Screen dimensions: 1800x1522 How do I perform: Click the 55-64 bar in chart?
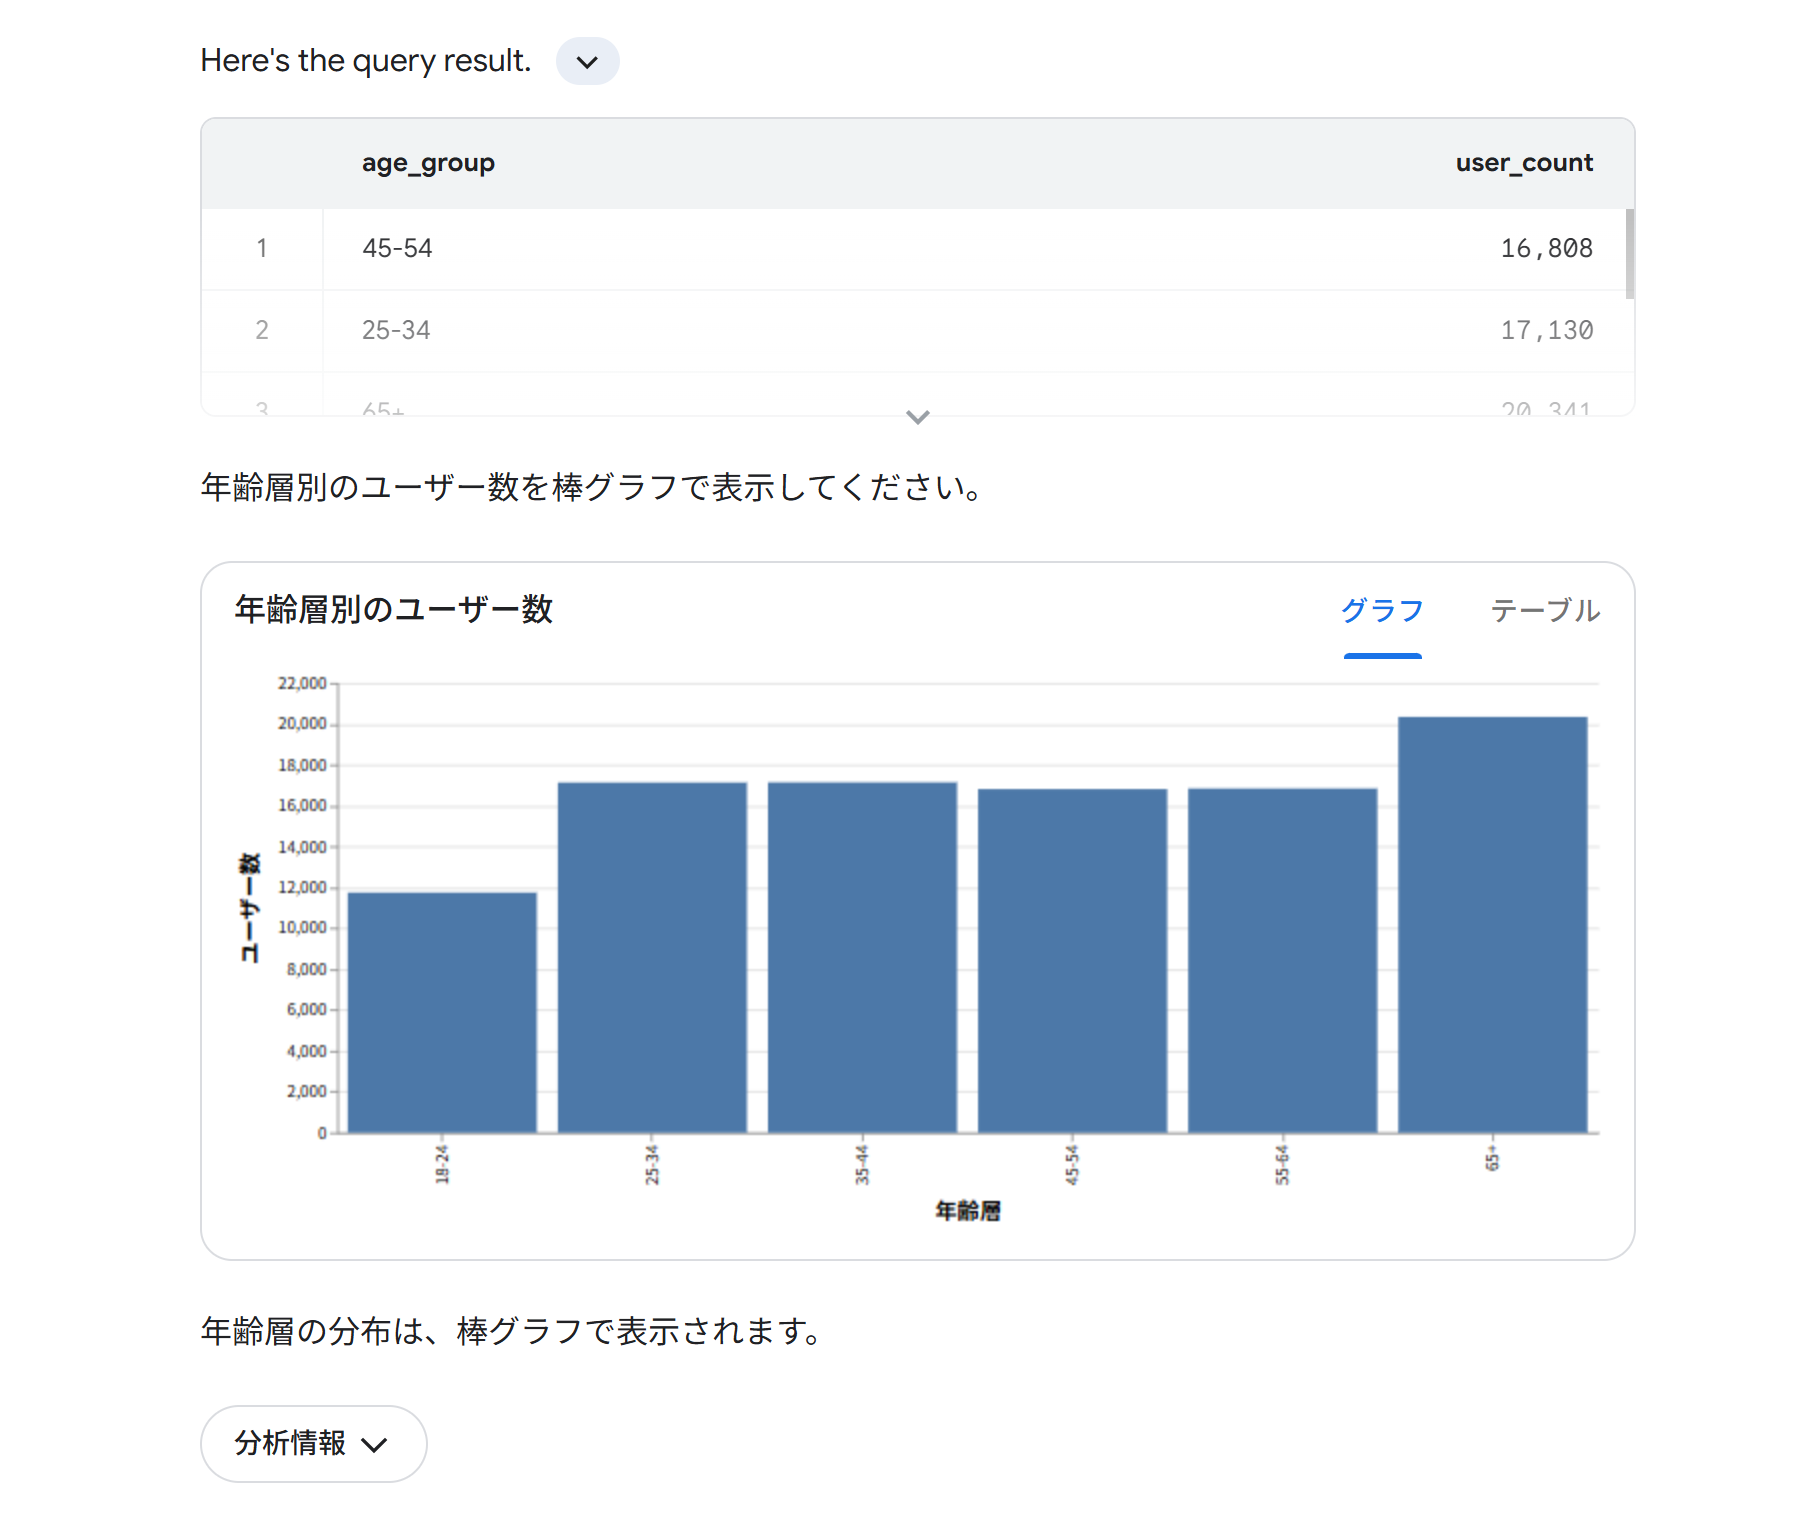(1282, 960)
